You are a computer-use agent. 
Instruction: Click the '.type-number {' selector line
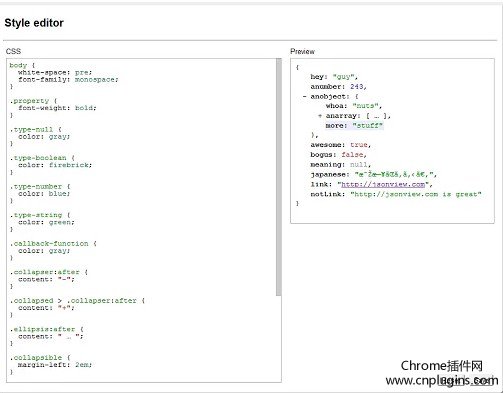point(40,187)
